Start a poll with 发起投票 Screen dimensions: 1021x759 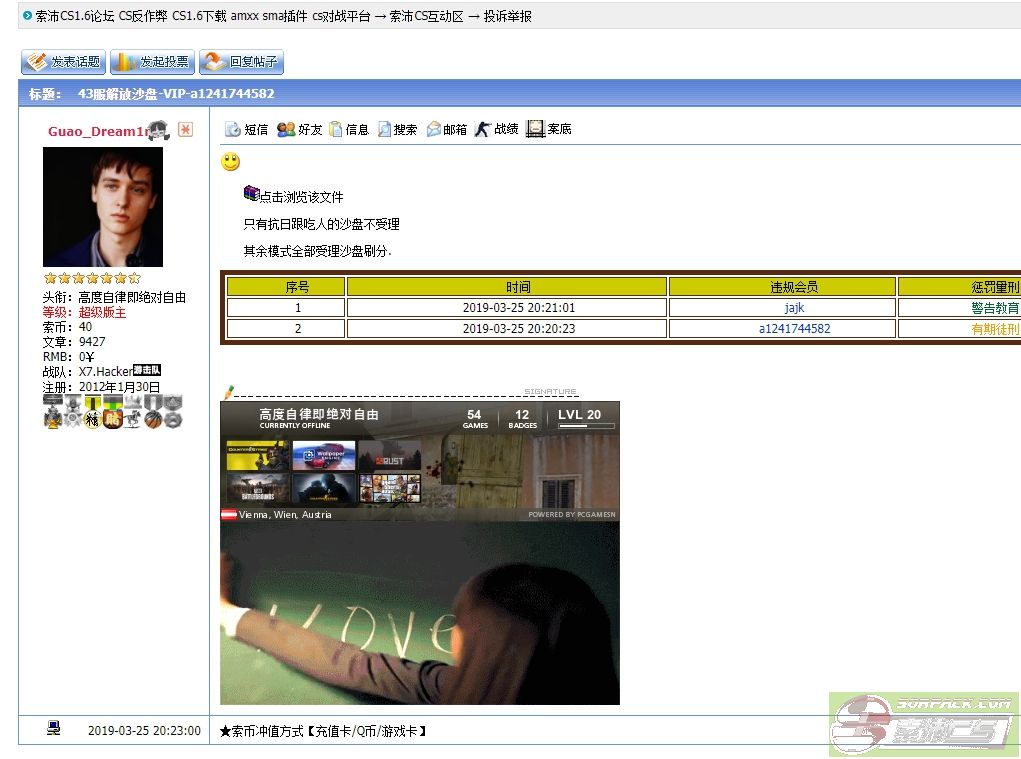(x=152, y=62)
